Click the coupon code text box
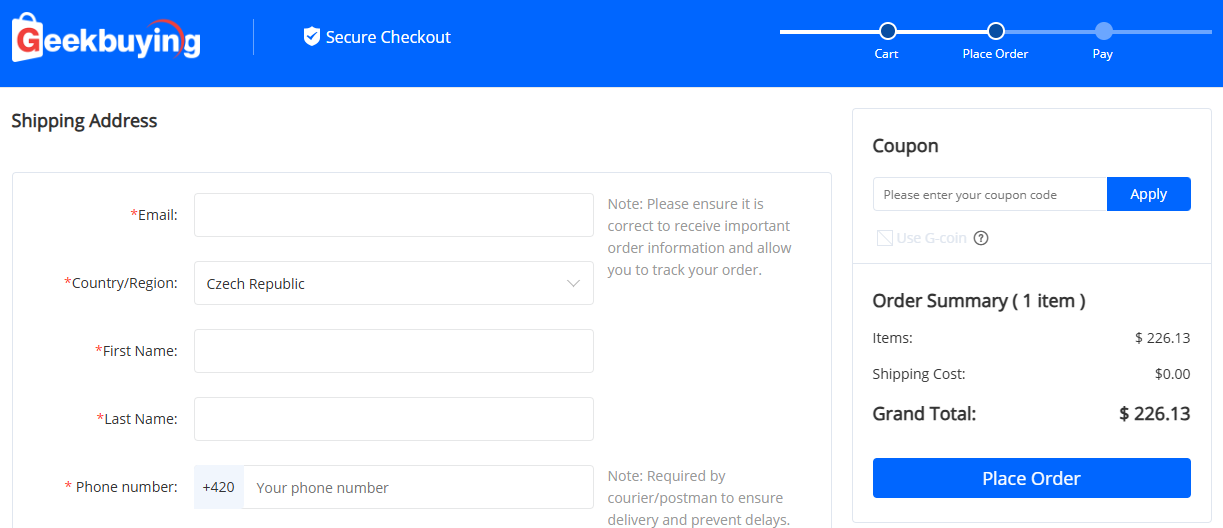Viewport: 1223px width, 528px height. click(989, 194)
